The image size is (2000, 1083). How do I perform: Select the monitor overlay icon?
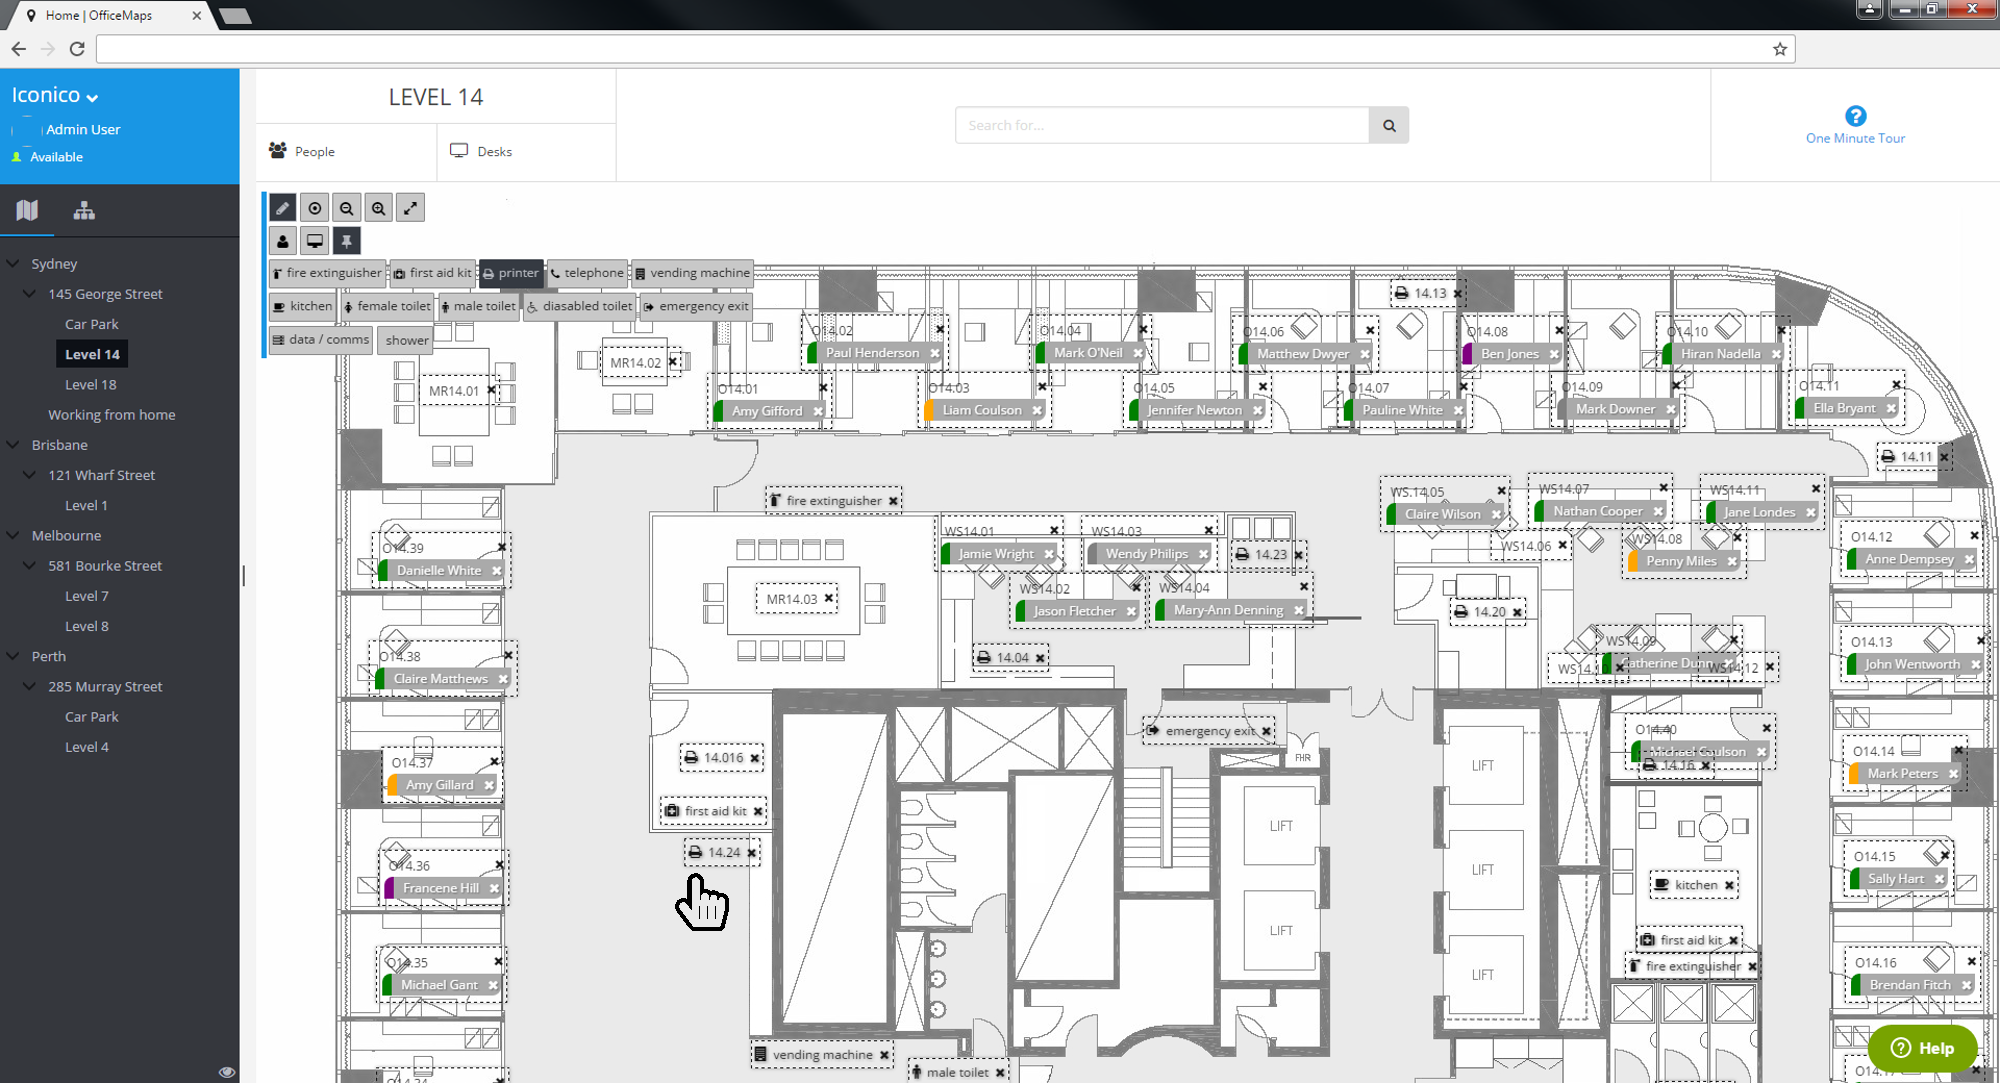(x=314, y=240)
